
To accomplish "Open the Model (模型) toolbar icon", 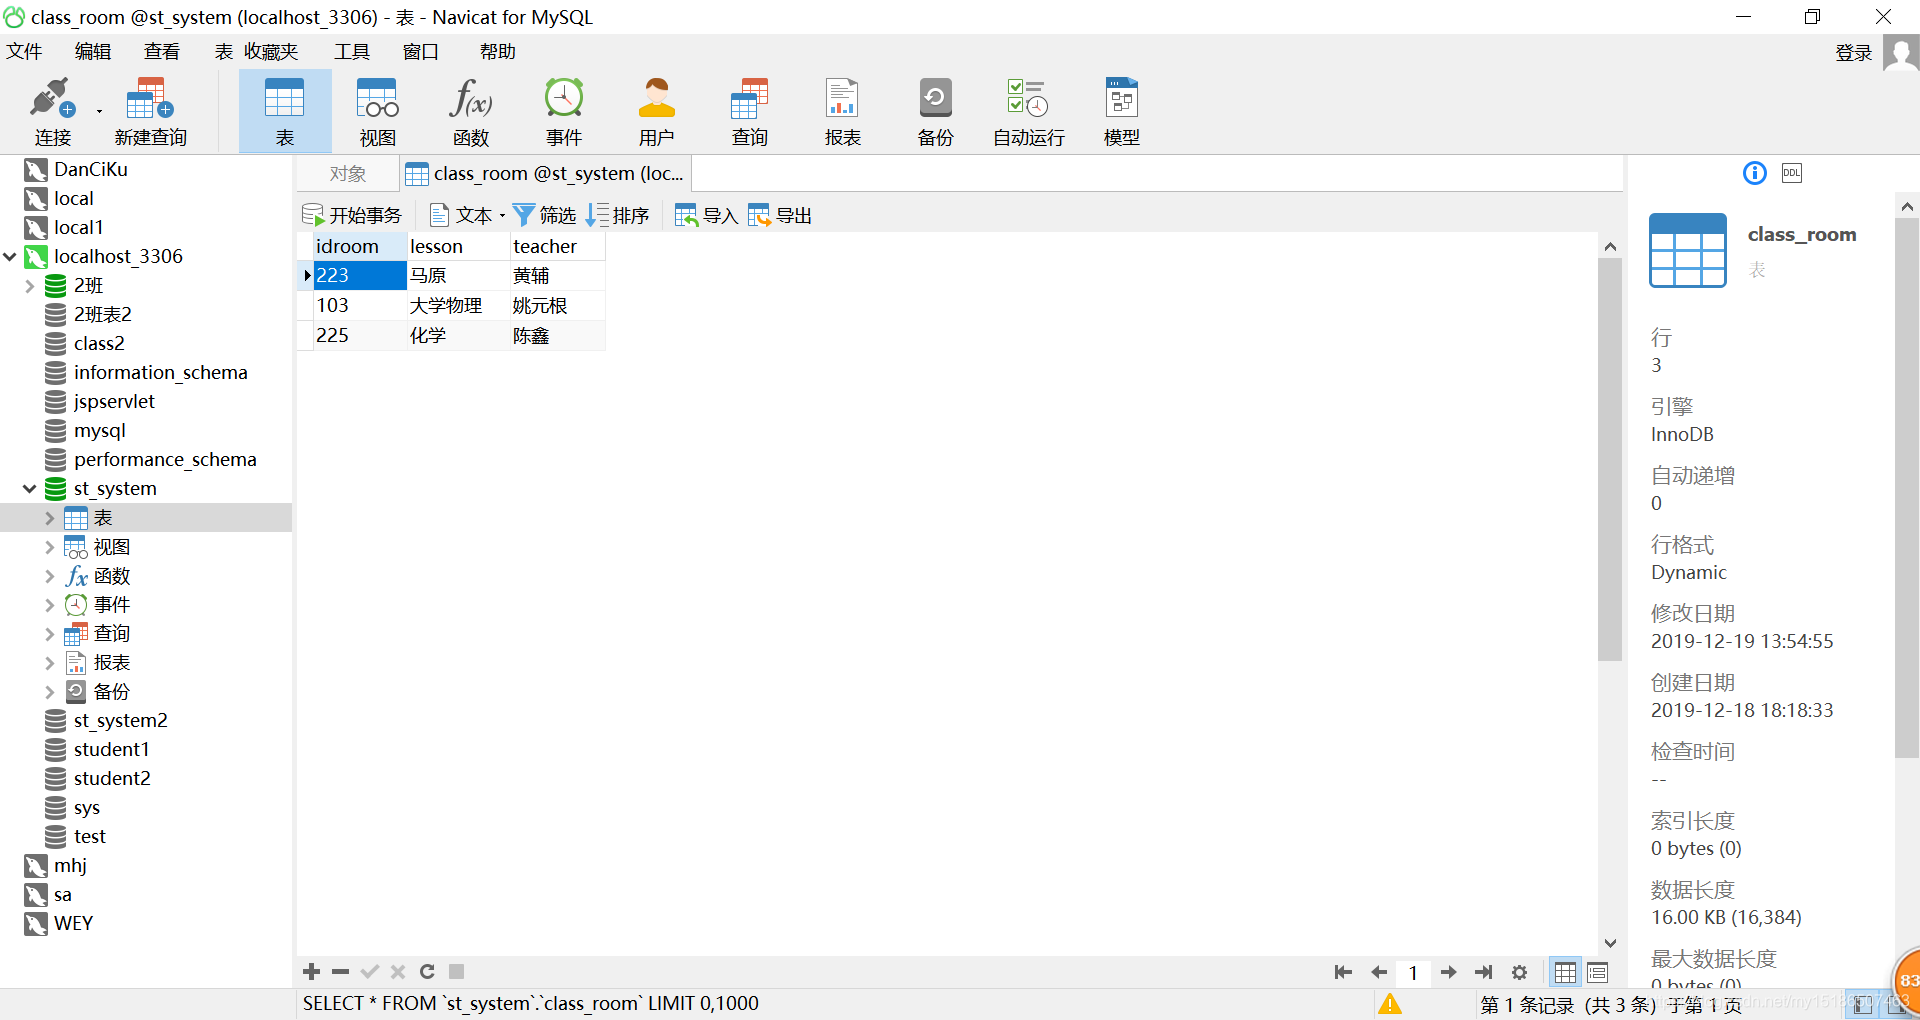I will (1122, 111).
